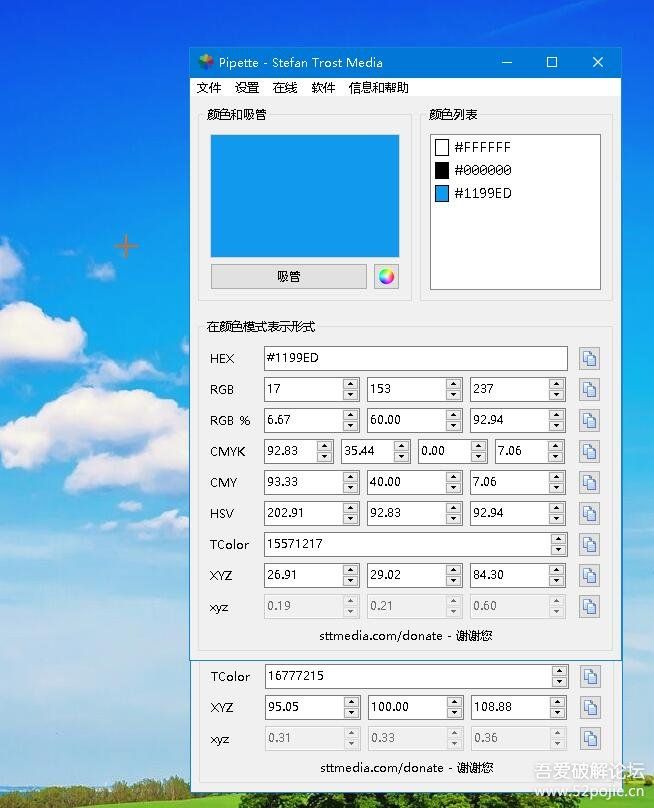Screen dimensions: 654x808
Task: Select the #000000 black color entry
Action: [x=482, y=170]
